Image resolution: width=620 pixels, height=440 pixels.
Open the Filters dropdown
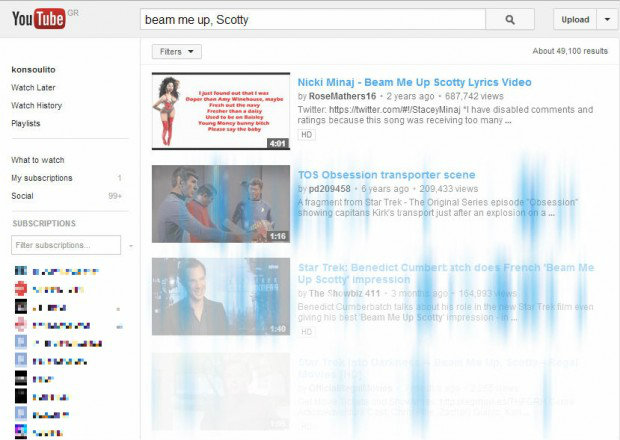click(177, 52)
